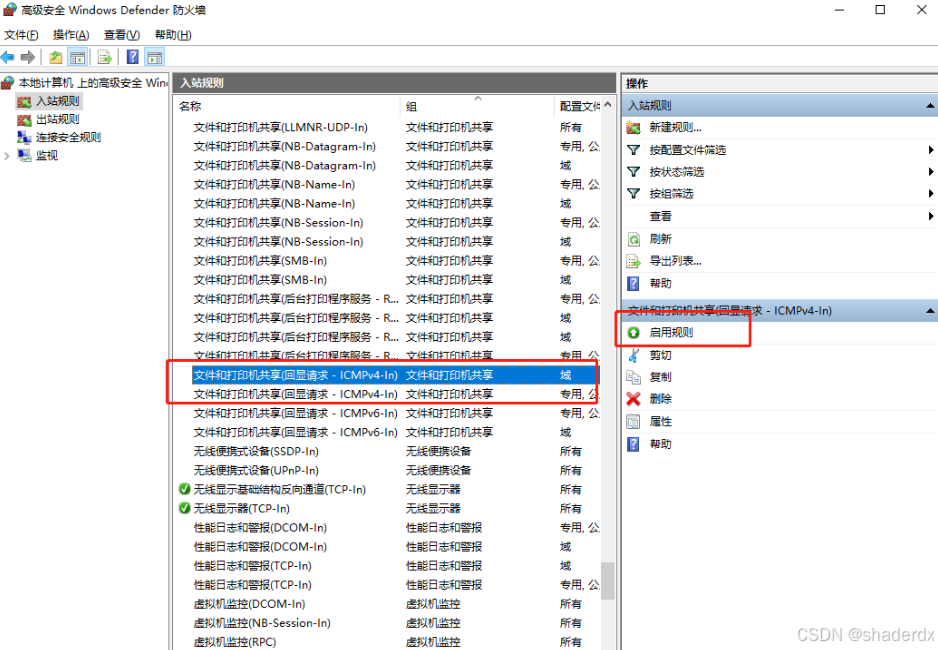Click 刷新 in the actions pane
This screenshot has height=650, width=938.
(660, 239)
